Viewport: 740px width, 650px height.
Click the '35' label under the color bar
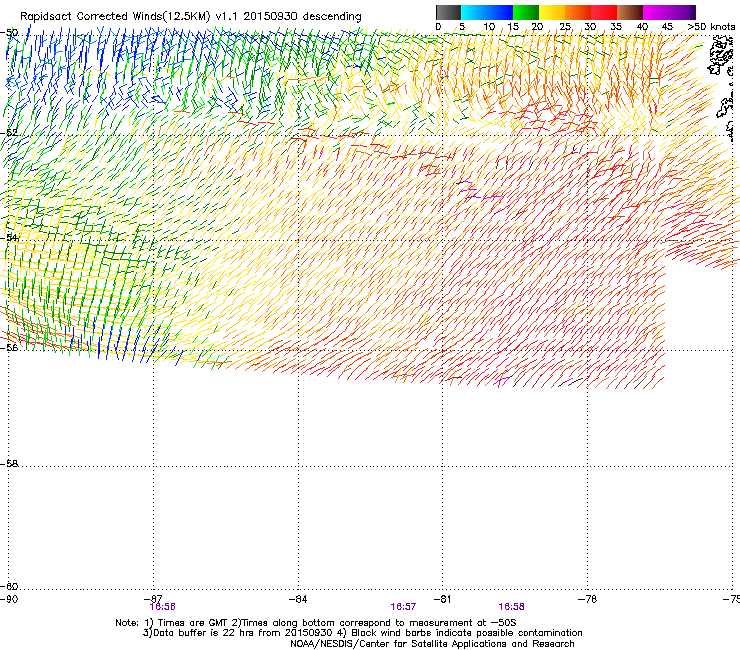[x=616, y=26]
